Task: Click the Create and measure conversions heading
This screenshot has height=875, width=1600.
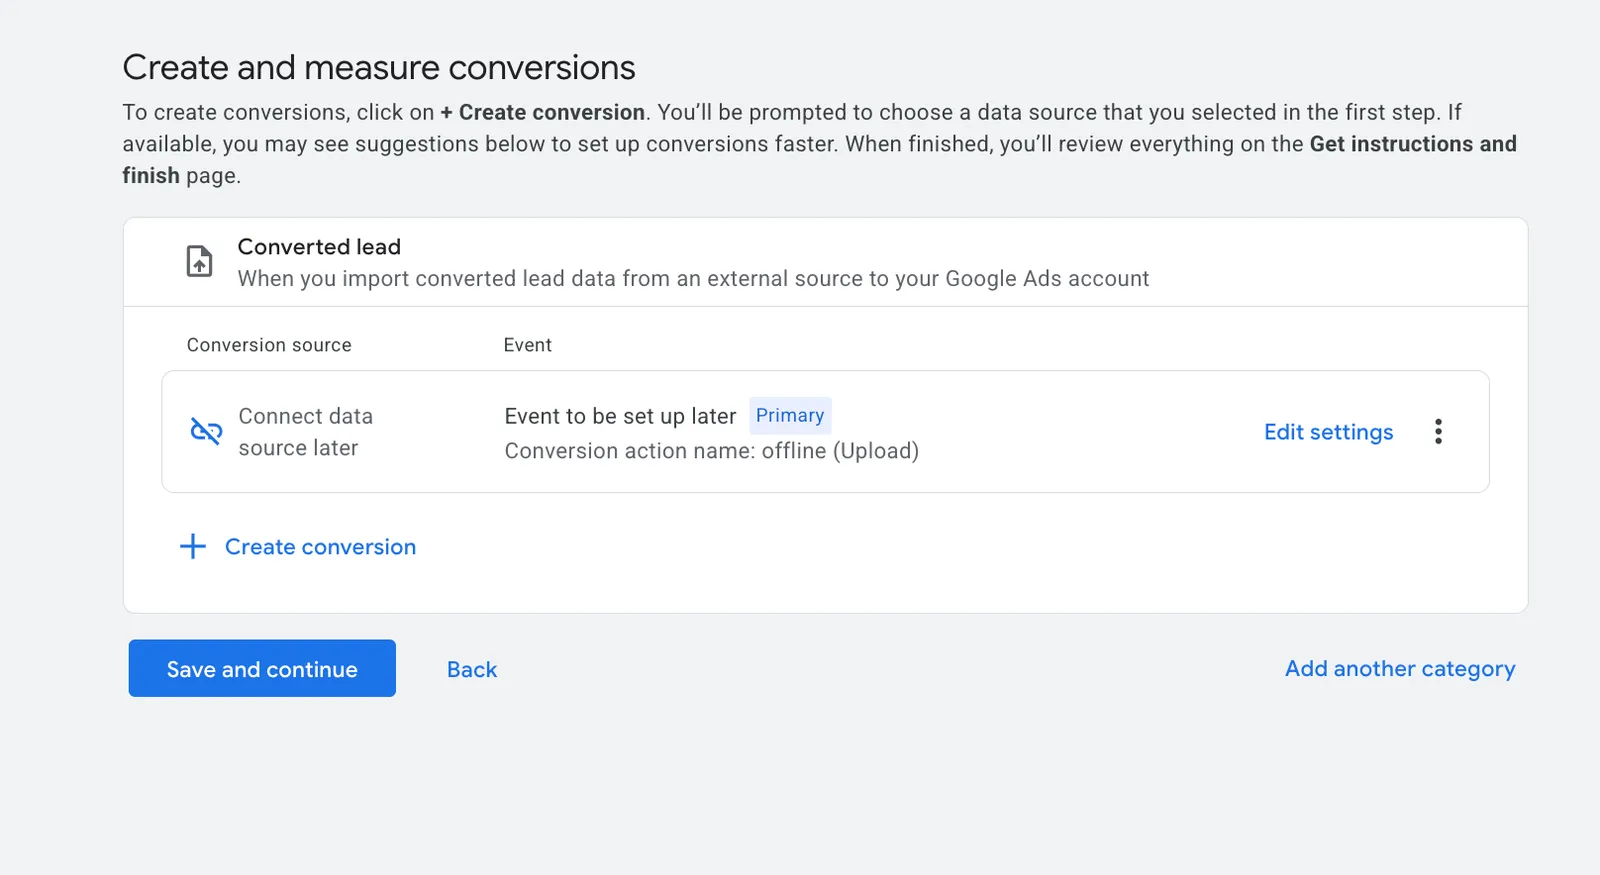Action: (x=379, y=67)
